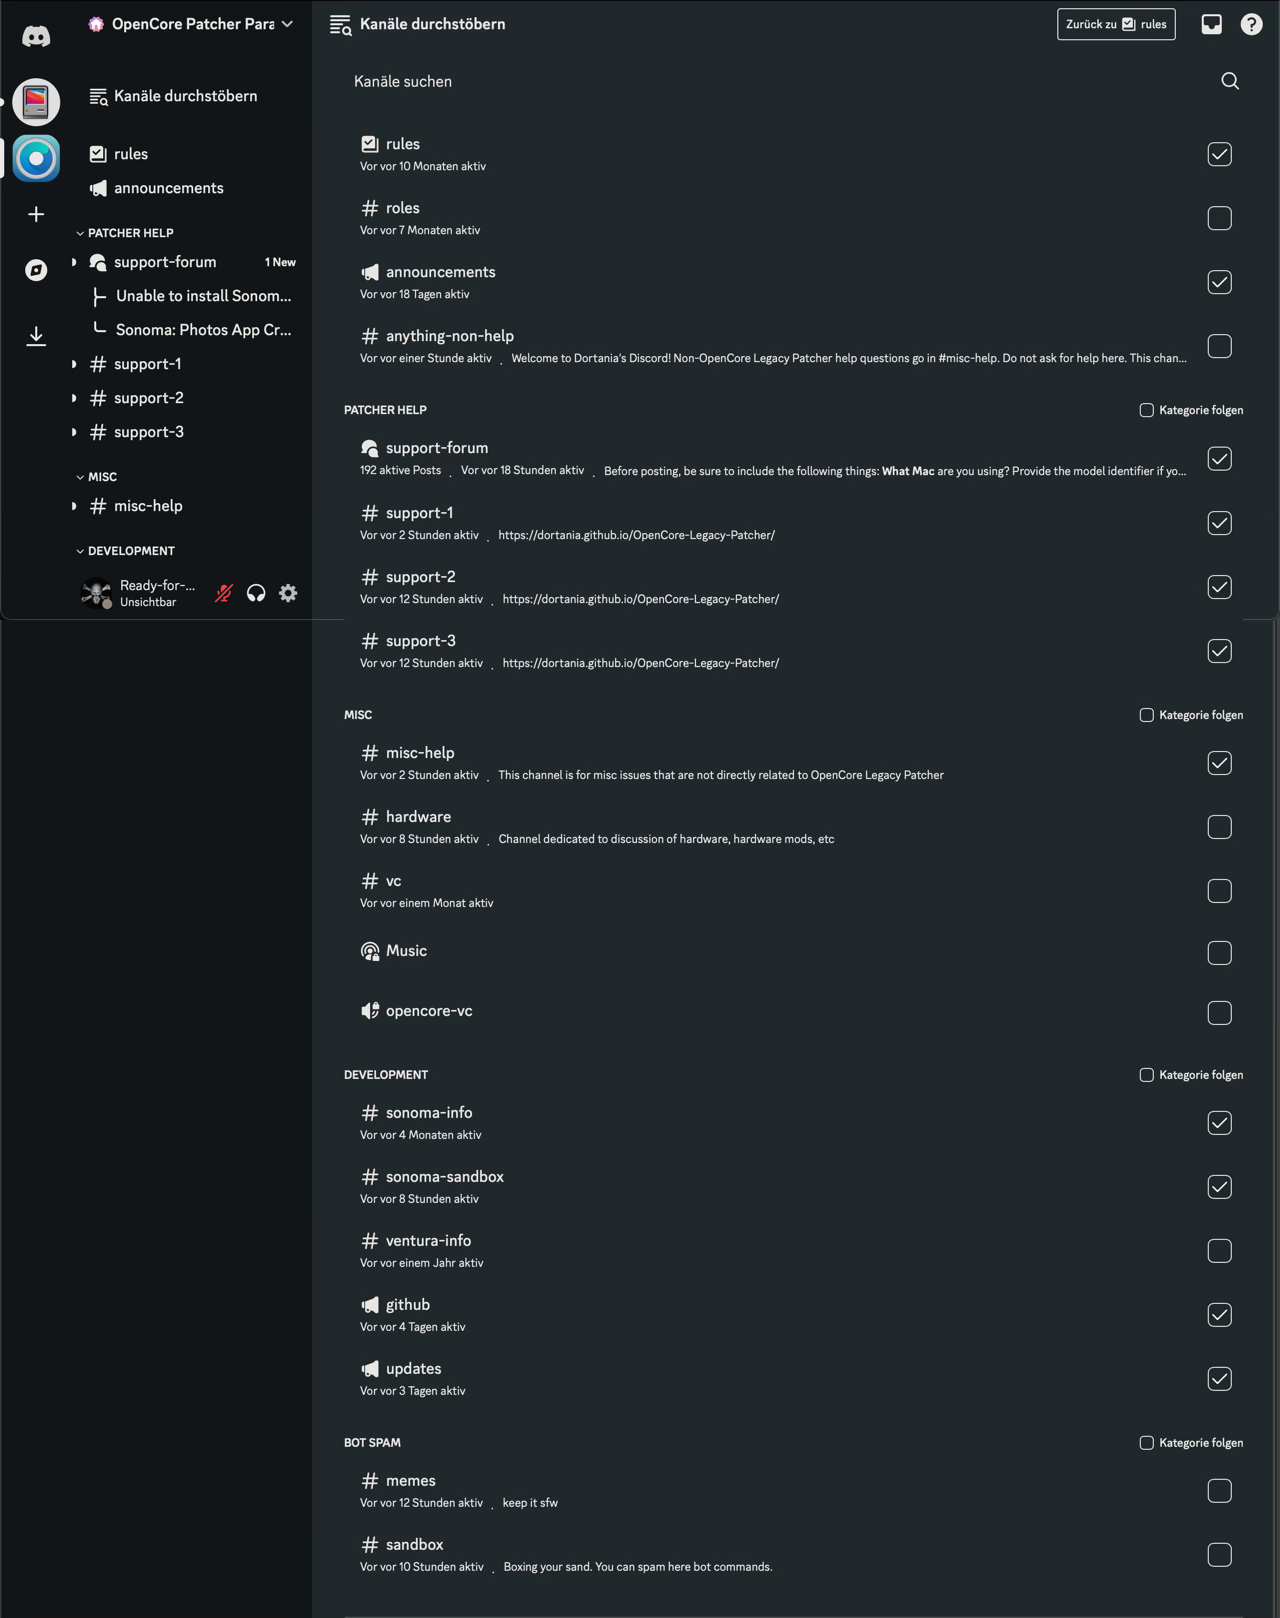Open the inbox icon in header
The height and width of the screenshot is (1618, 1280).
[1211, 24]
